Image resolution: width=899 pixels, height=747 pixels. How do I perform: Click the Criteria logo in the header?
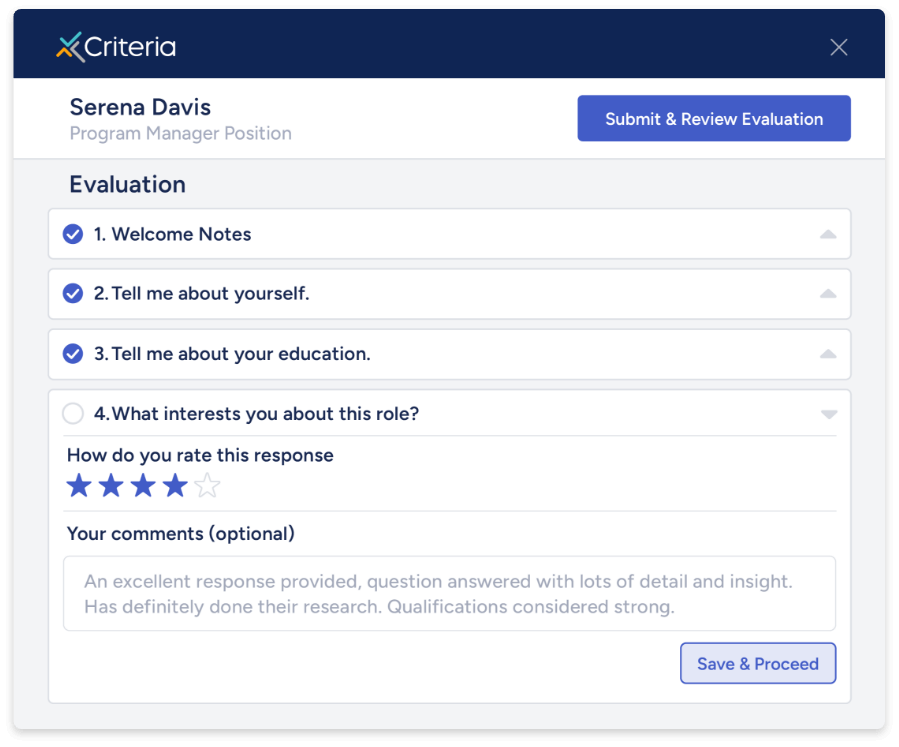(x=115, y=46)
